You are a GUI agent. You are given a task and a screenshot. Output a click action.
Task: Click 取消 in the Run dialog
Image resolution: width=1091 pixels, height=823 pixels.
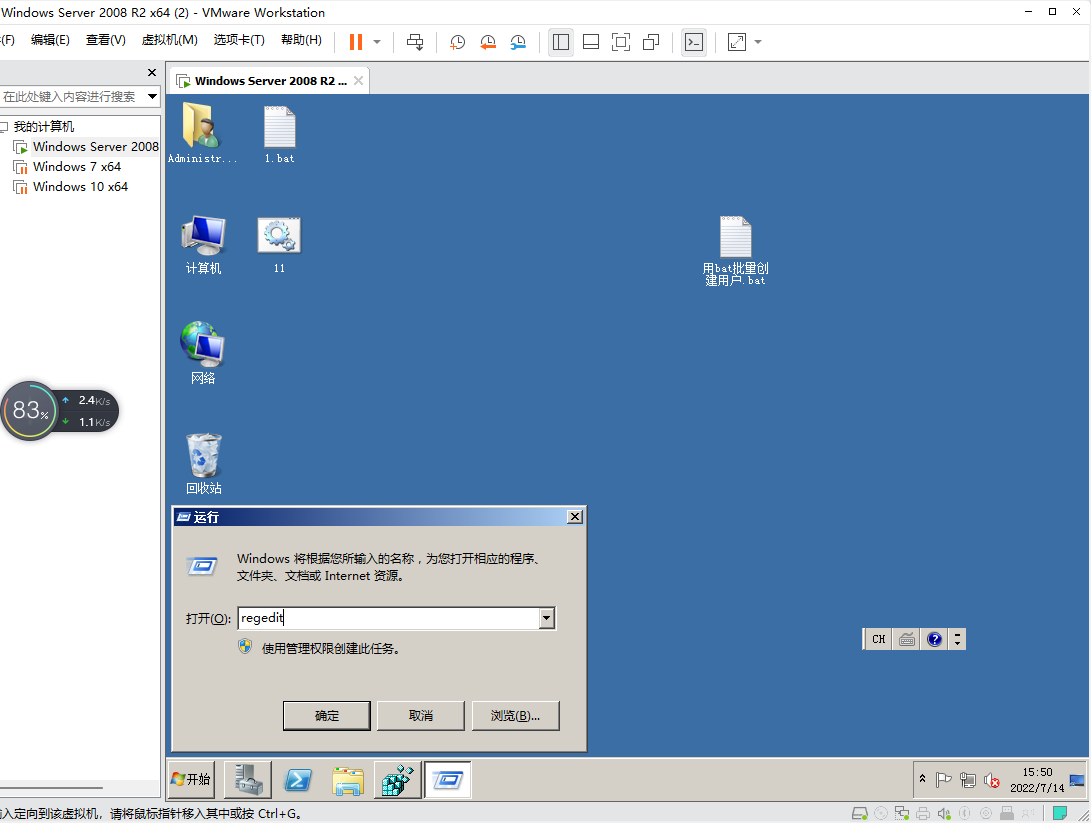click(421, 715)
